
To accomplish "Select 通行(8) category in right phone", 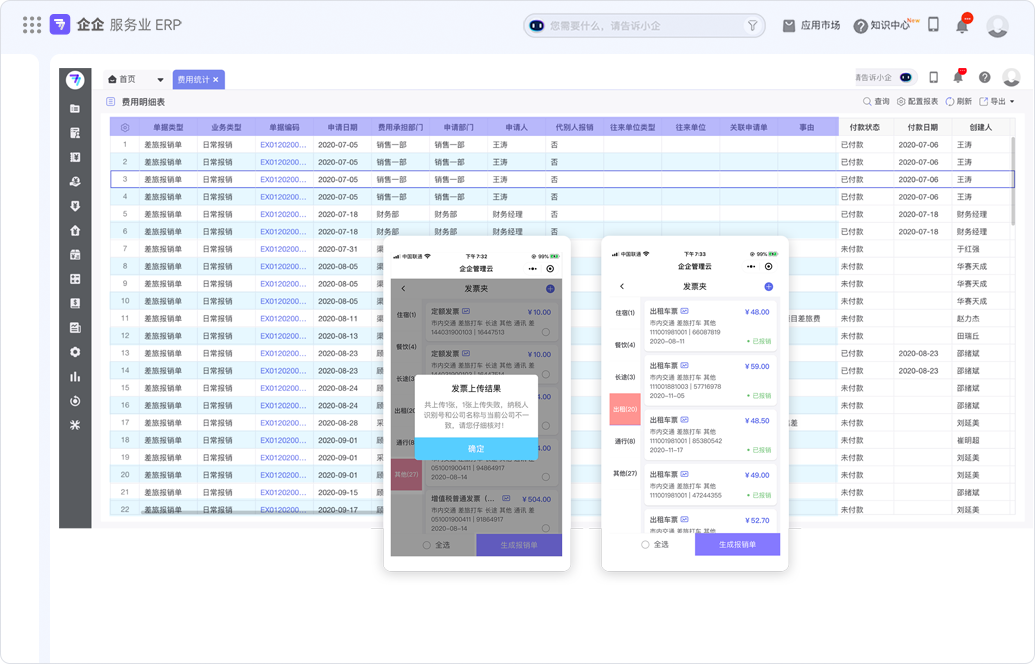I will click(x=624, y=441).
